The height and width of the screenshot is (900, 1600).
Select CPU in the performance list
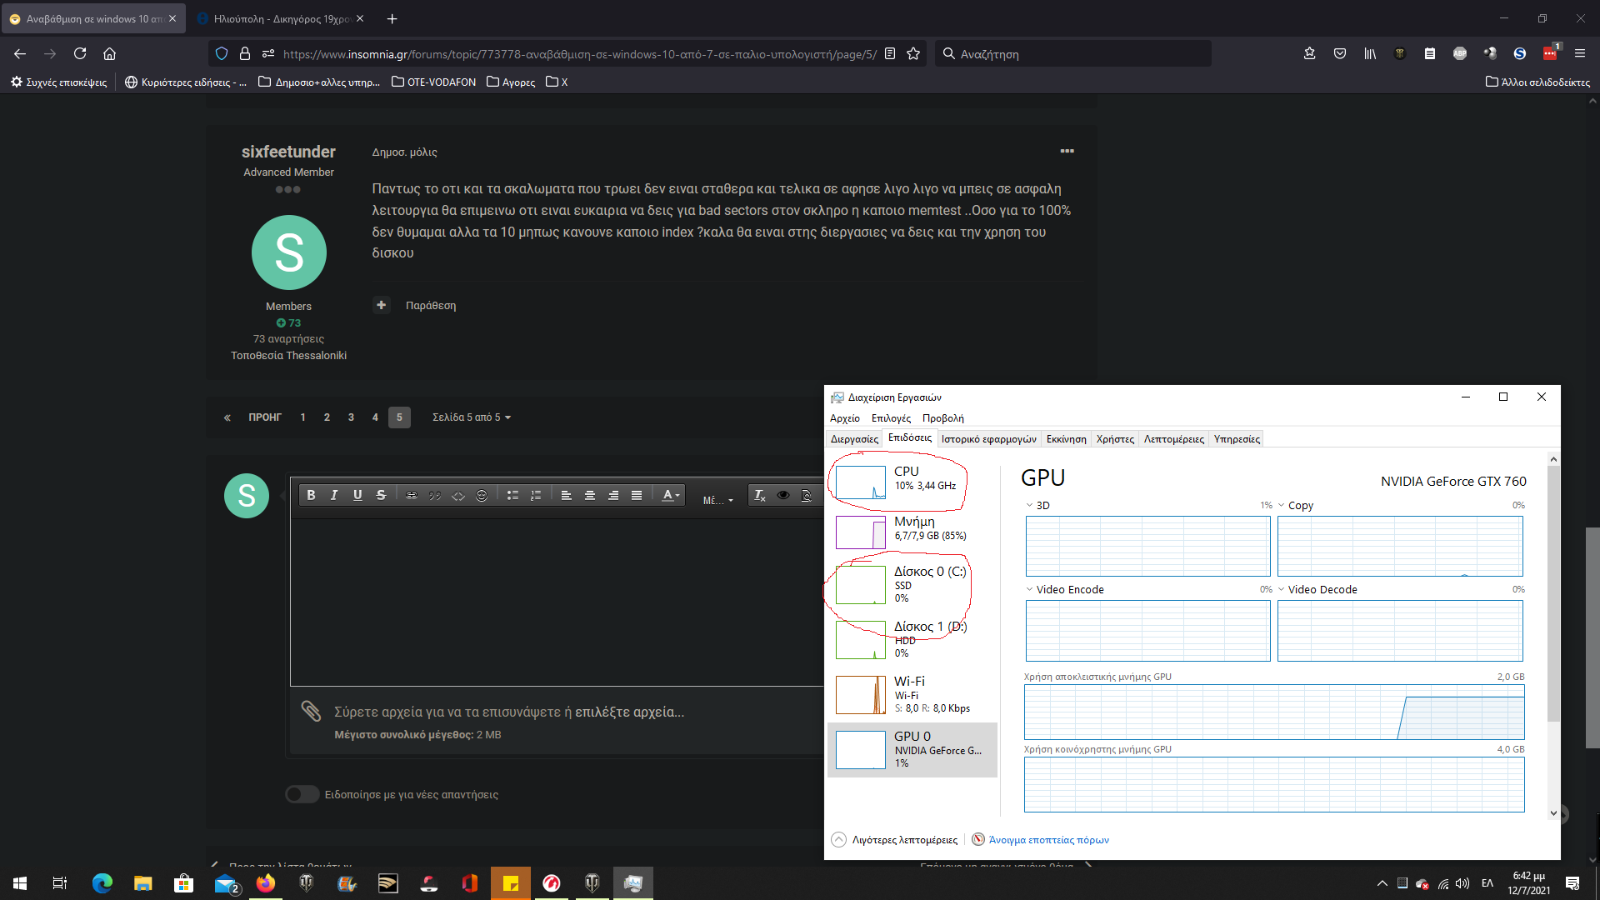pos(912,481)
